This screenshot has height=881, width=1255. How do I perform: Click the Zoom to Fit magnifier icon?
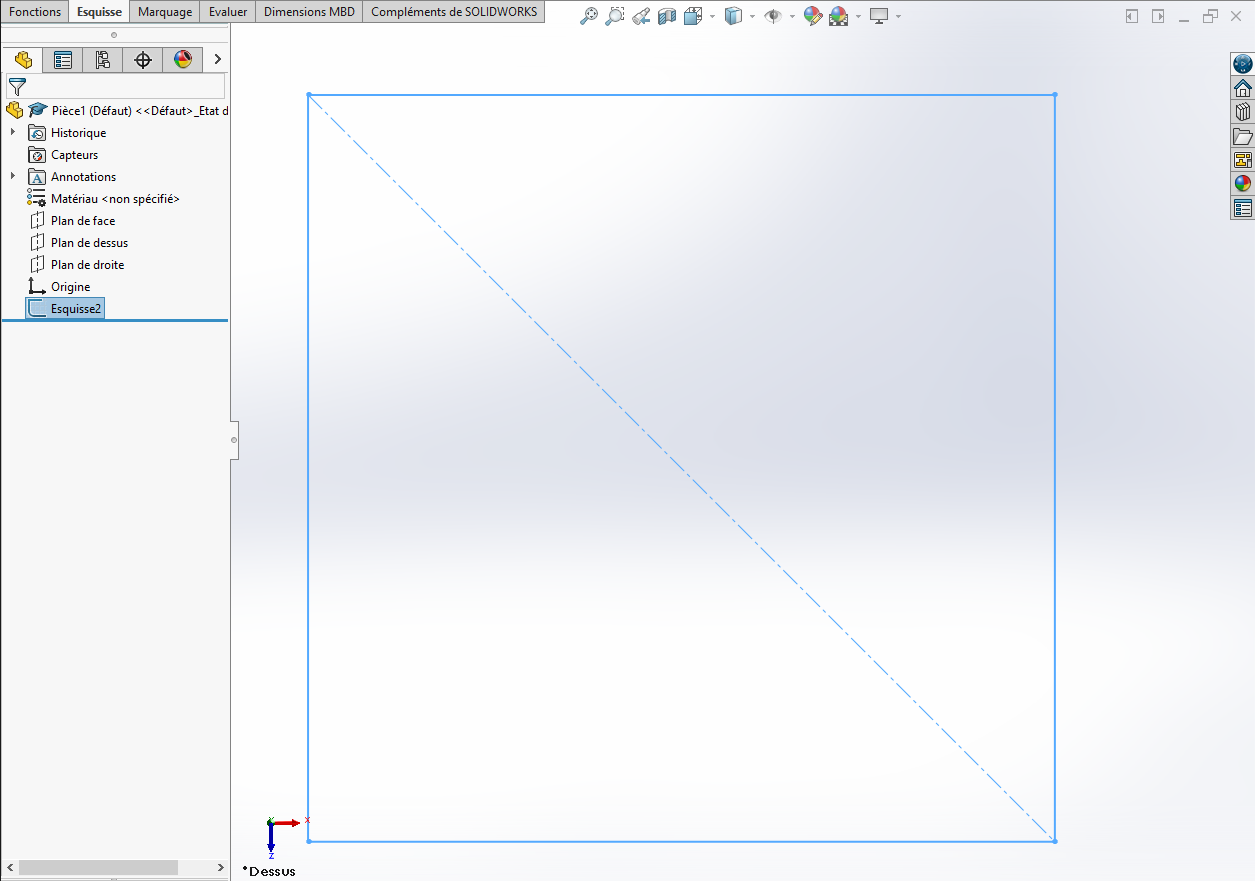589,16
